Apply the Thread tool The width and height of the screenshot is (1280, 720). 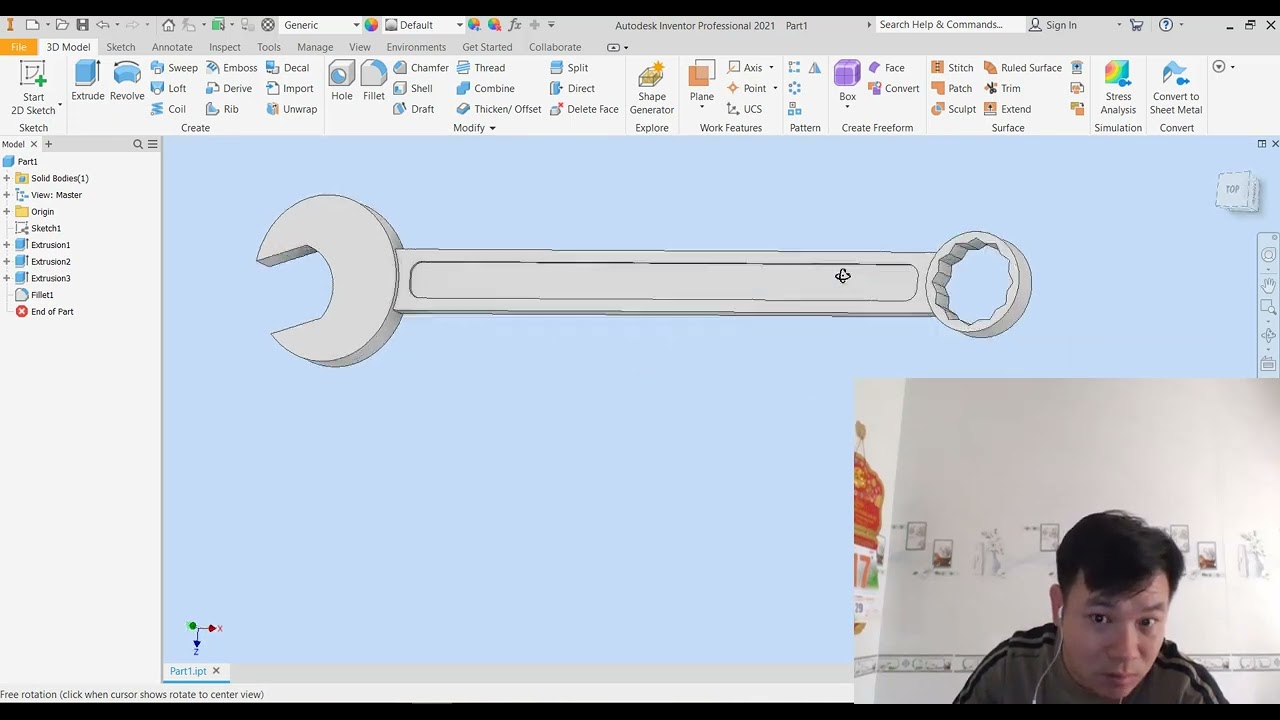point(480,68)
